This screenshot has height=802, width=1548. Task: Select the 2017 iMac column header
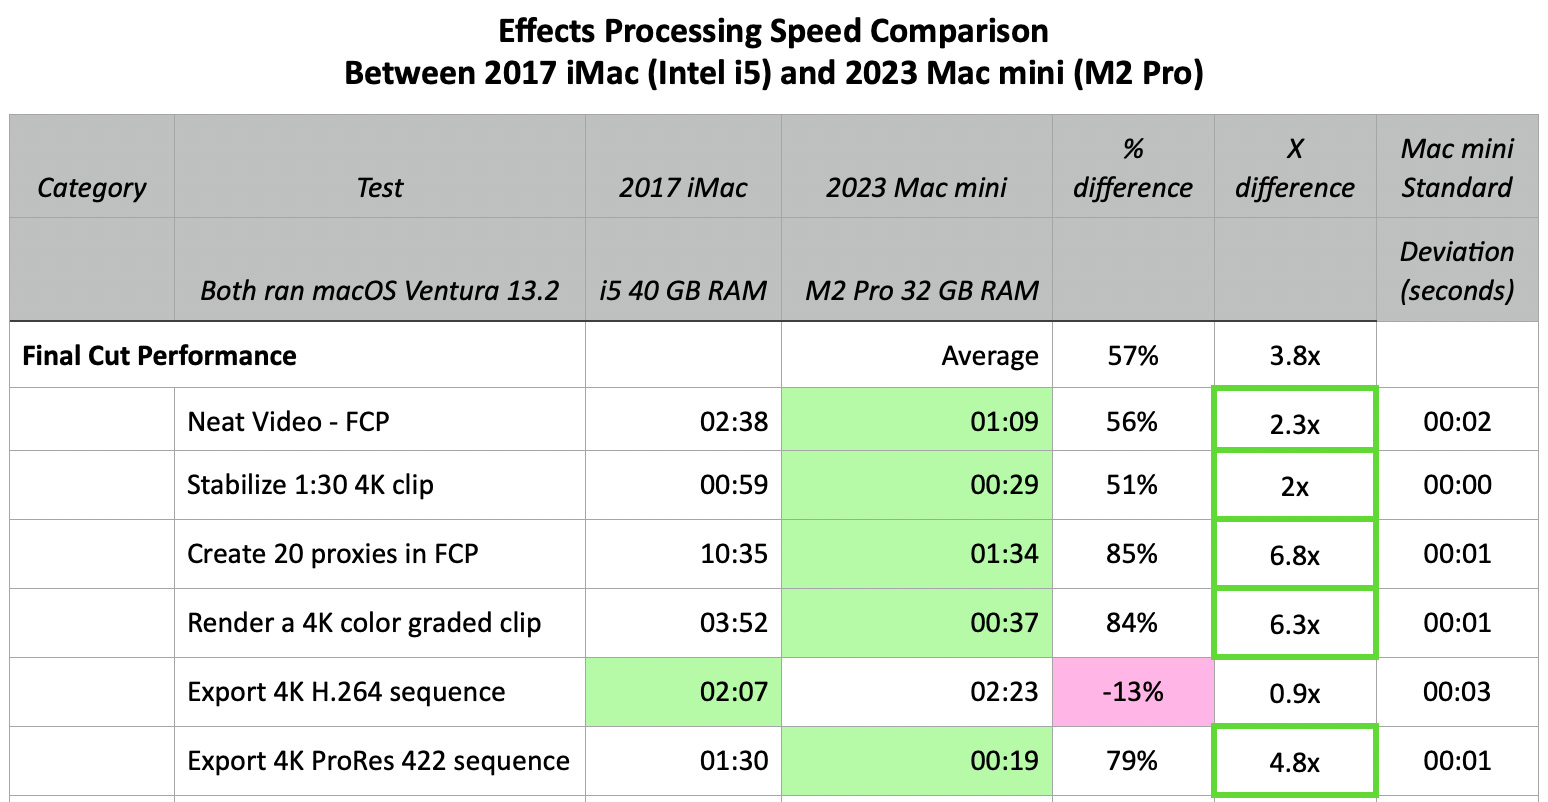click(x=682, y=187)
